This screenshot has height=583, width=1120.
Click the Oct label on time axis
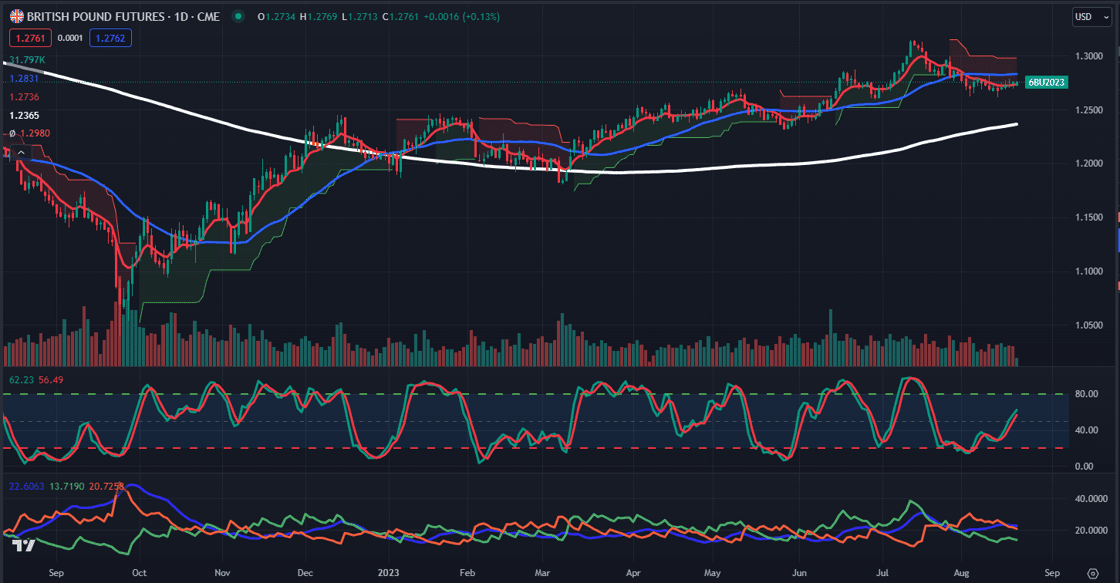139,573
